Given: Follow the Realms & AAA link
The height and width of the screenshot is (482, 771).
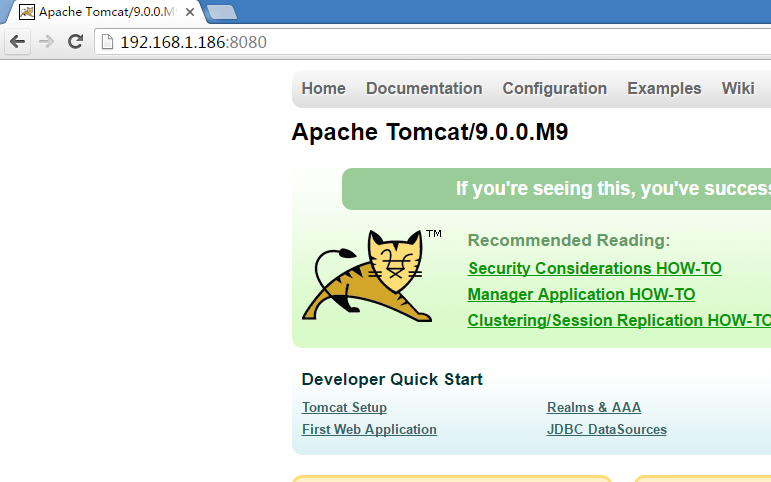Looking at the screenshot, I should [x=594, y=408].
